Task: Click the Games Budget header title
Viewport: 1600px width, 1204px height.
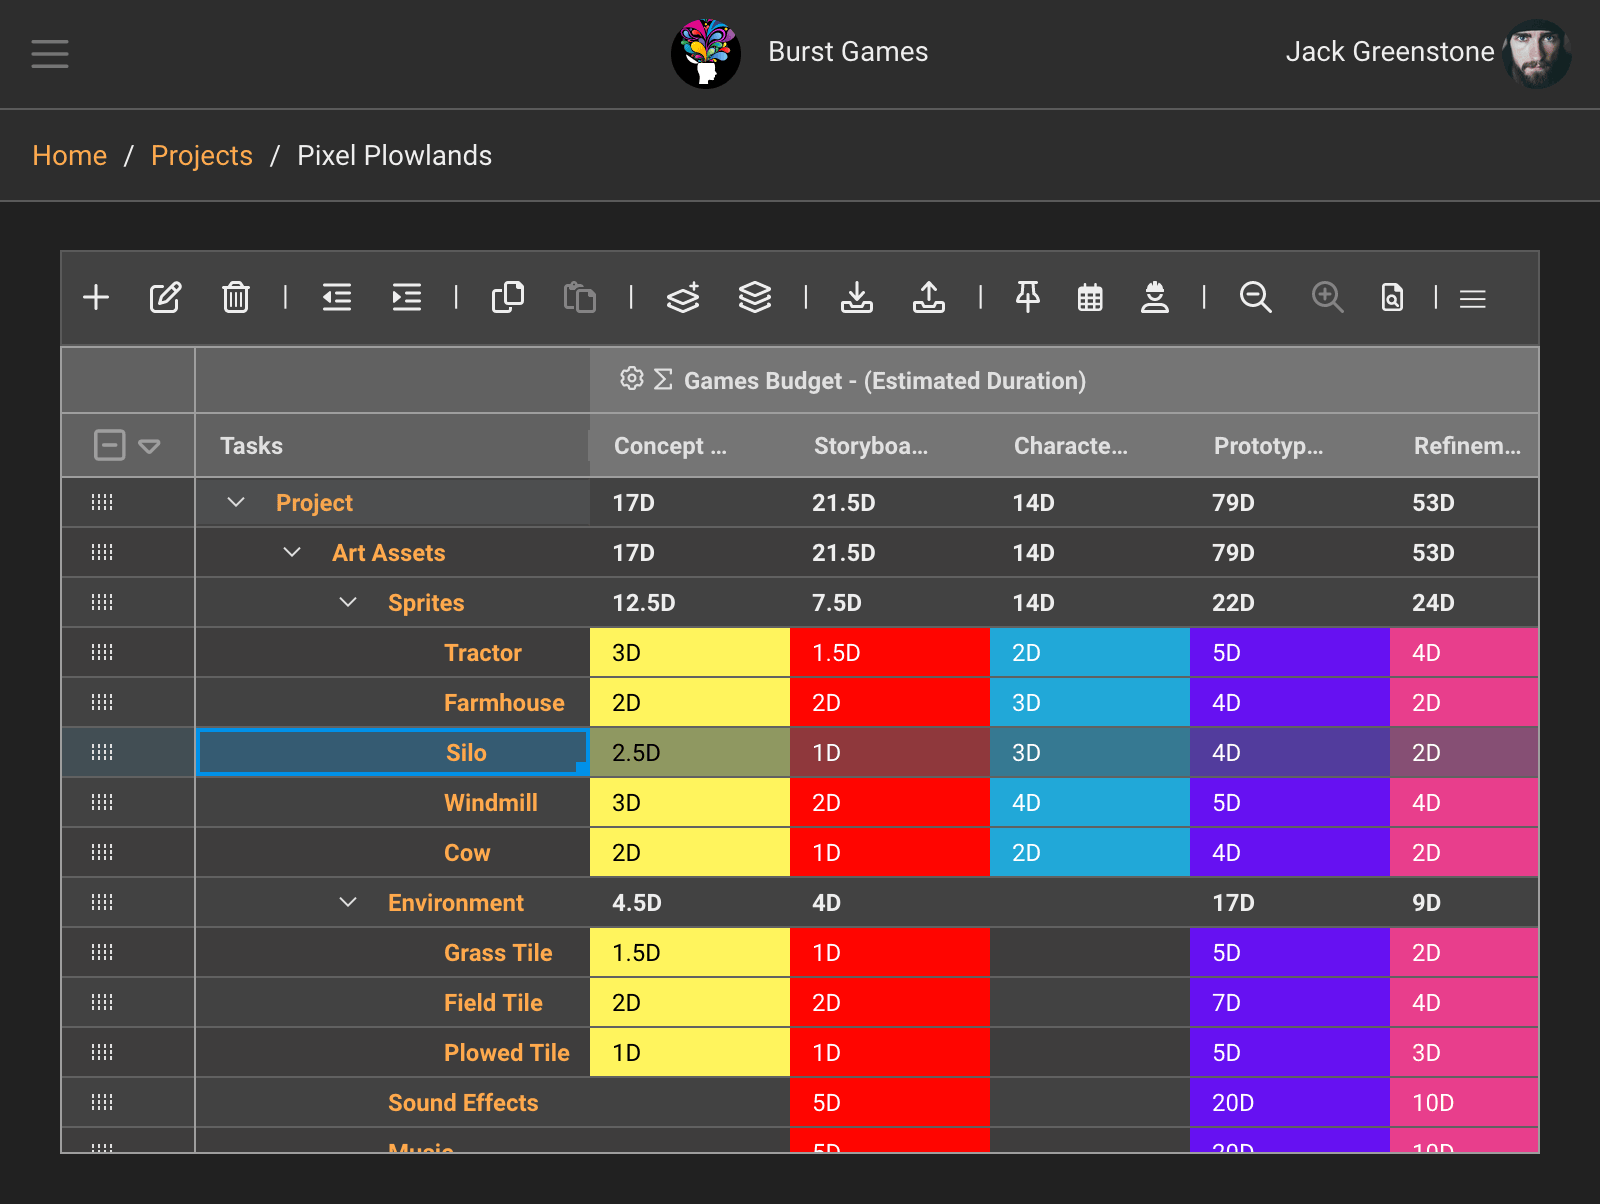Action: (x=885, y=381)
